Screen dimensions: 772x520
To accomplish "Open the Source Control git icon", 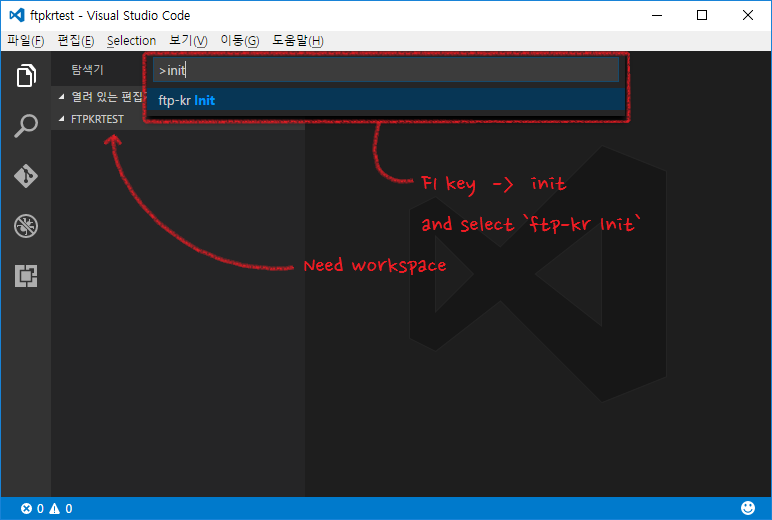I will click(26, 176).
